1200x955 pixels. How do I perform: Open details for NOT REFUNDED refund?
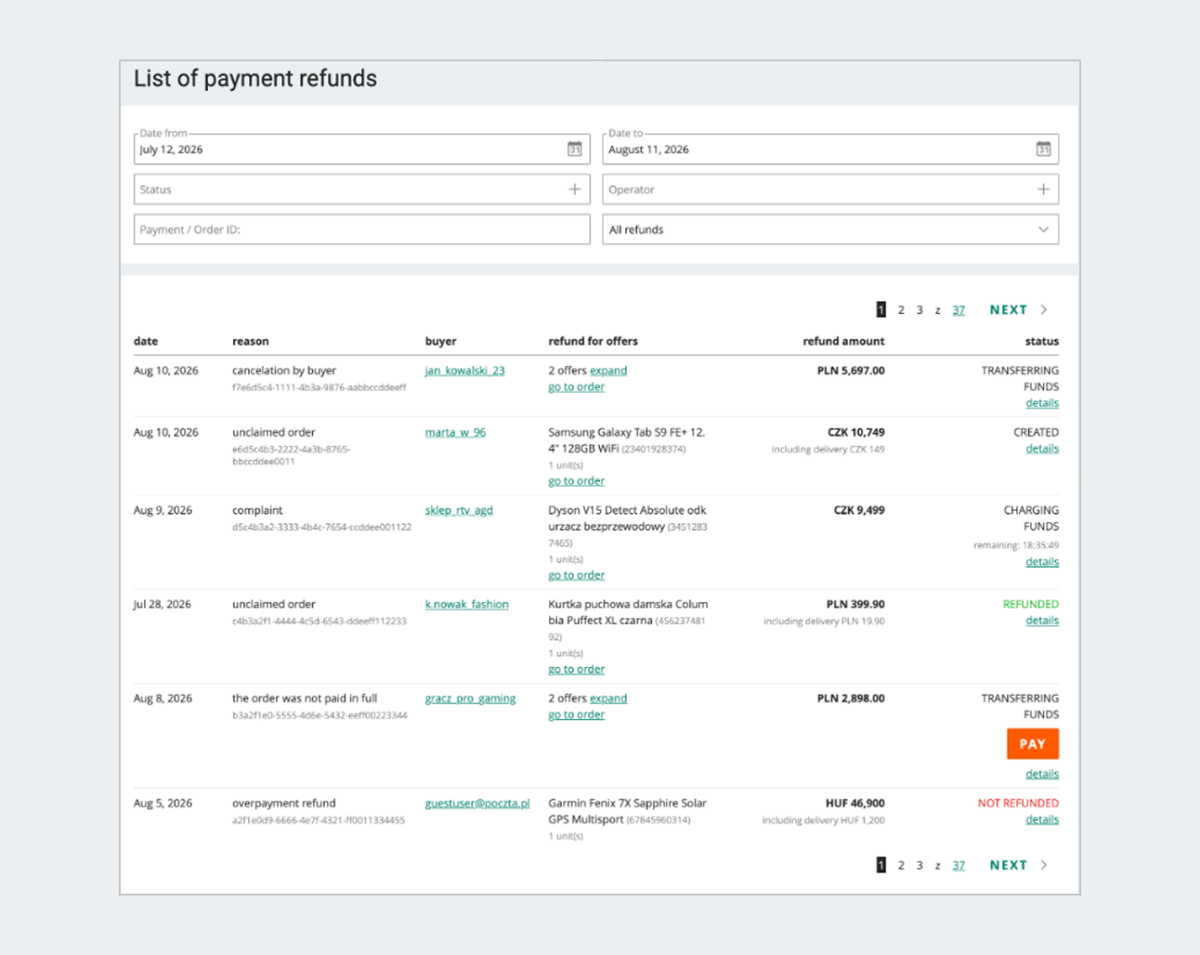point(1042,820)
